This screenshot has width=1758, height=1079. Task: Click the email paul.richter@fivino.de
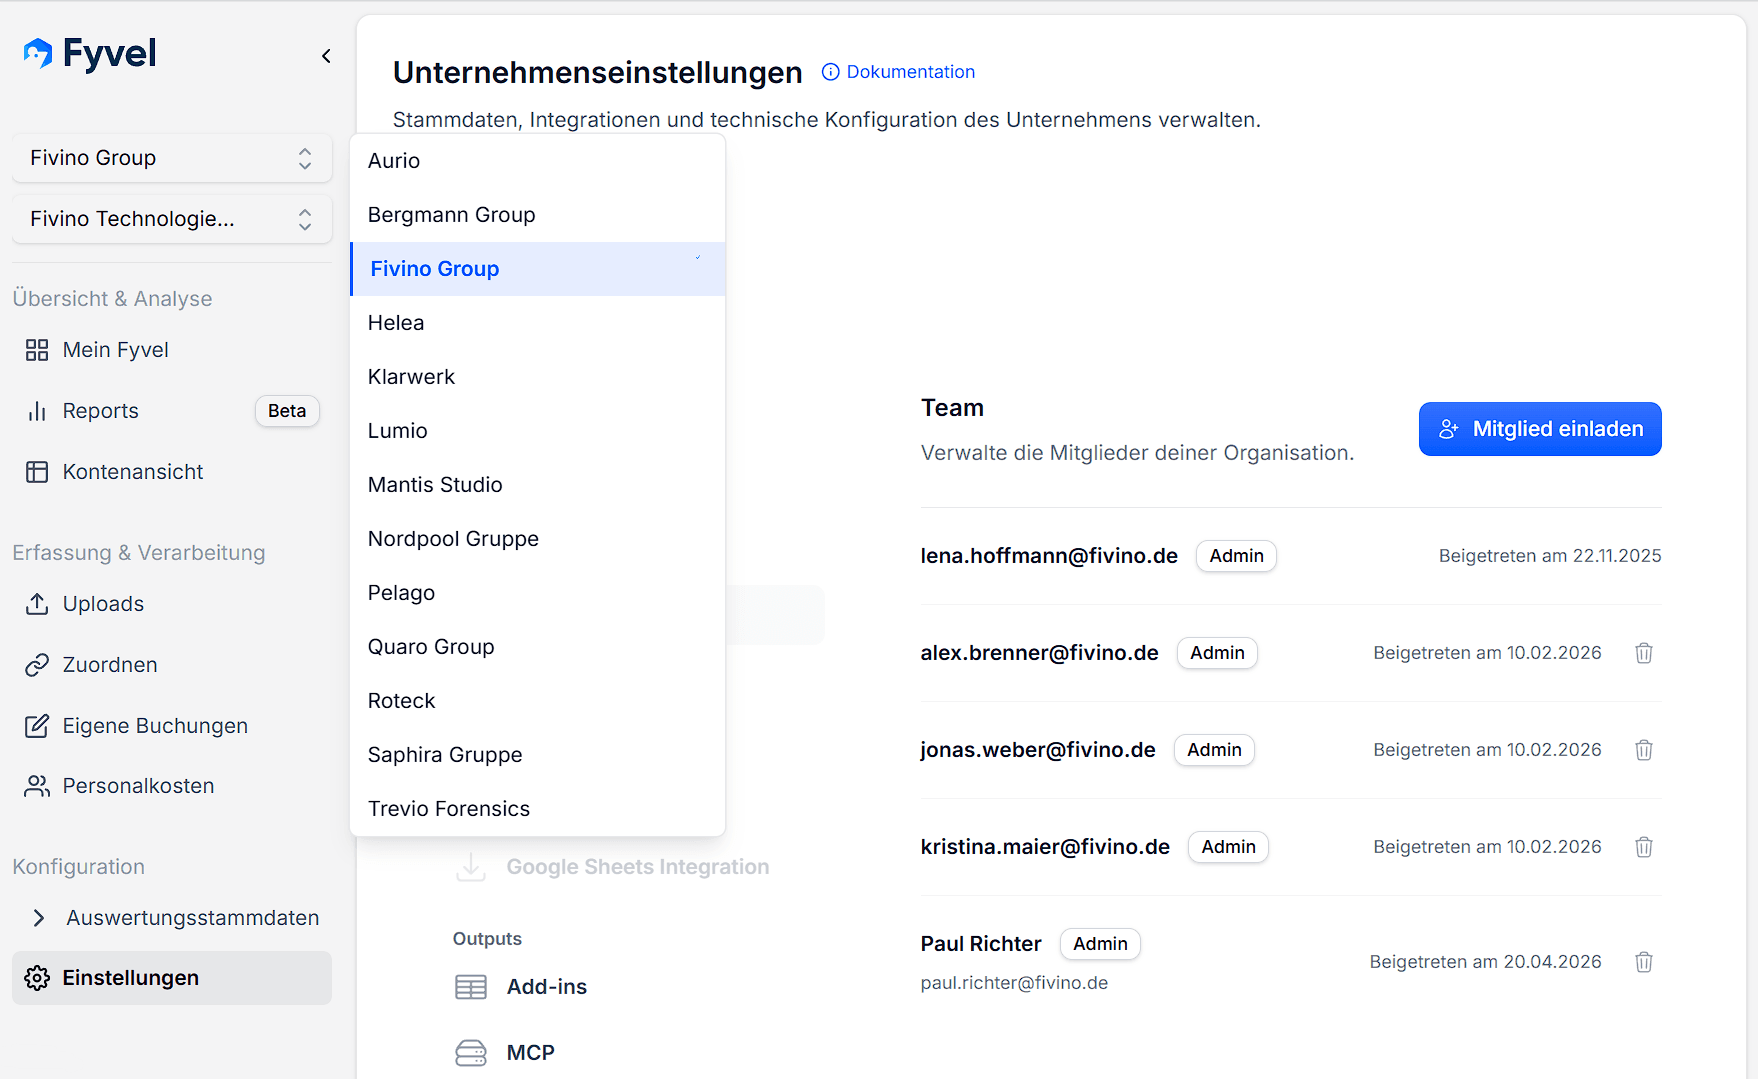click(x=1014, y=983)
